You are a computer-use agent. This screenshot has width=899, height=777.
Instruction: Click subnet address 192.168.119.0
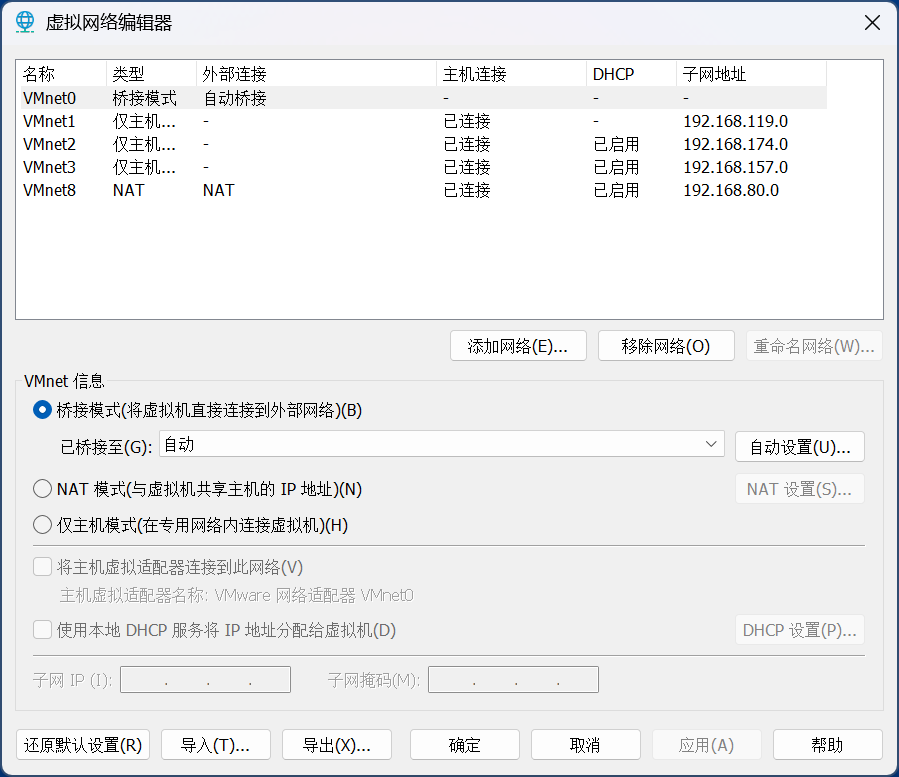pyautogui.click(x=736, y=121)
